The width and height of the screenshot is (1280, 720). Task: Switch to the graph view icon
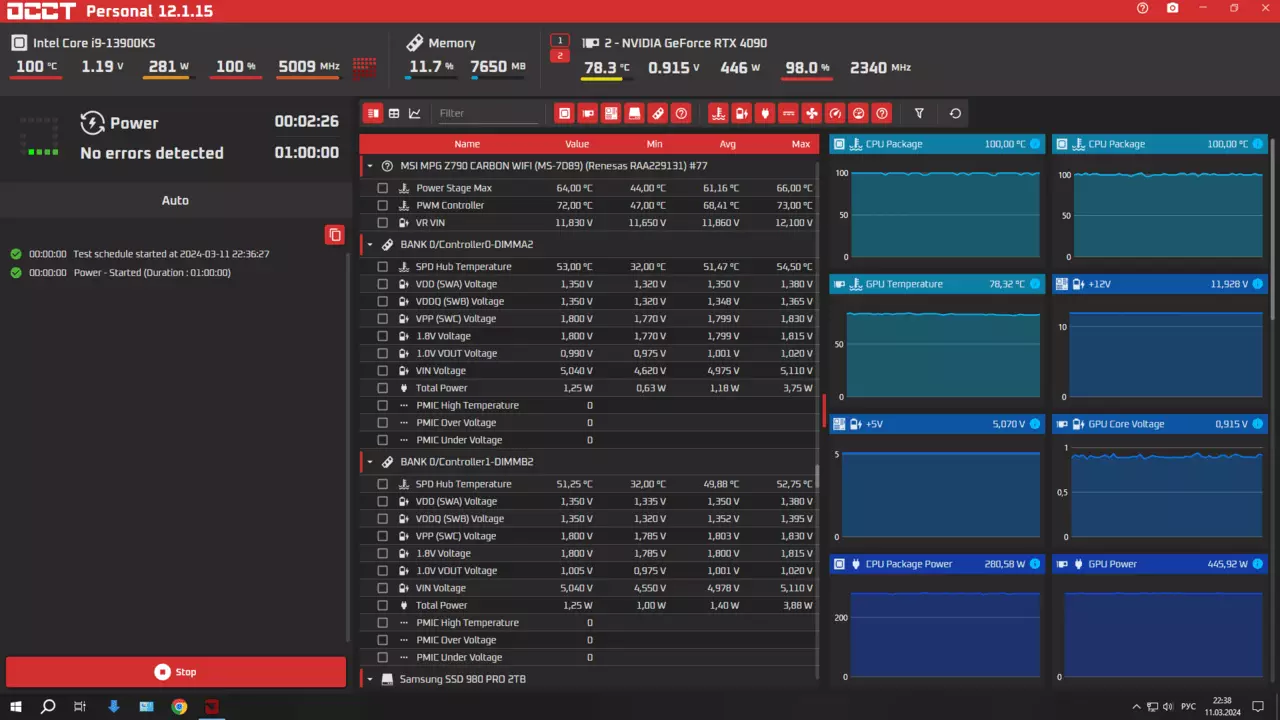pos(415,113)
